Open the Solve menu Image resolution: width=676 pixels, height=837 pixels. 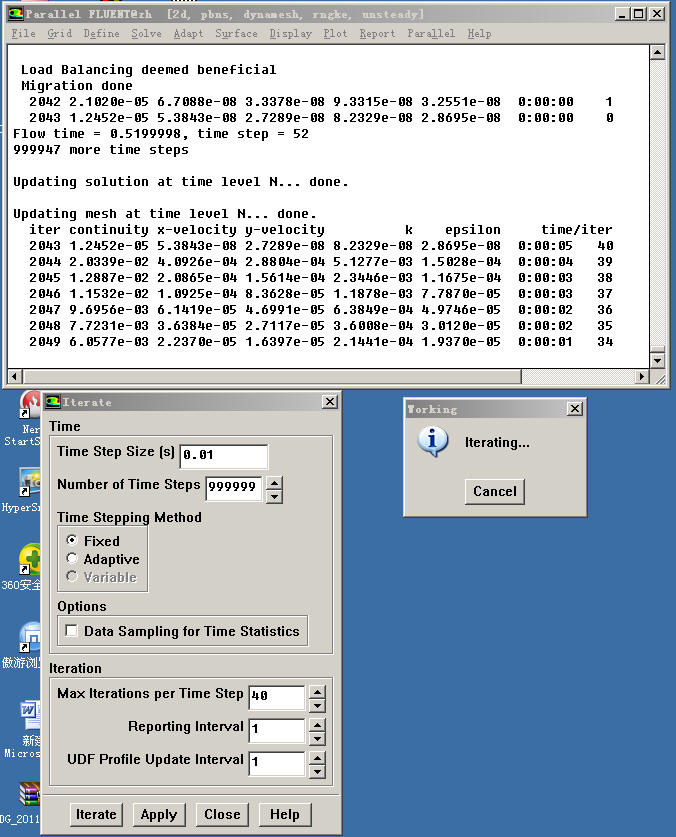point(145,33)
